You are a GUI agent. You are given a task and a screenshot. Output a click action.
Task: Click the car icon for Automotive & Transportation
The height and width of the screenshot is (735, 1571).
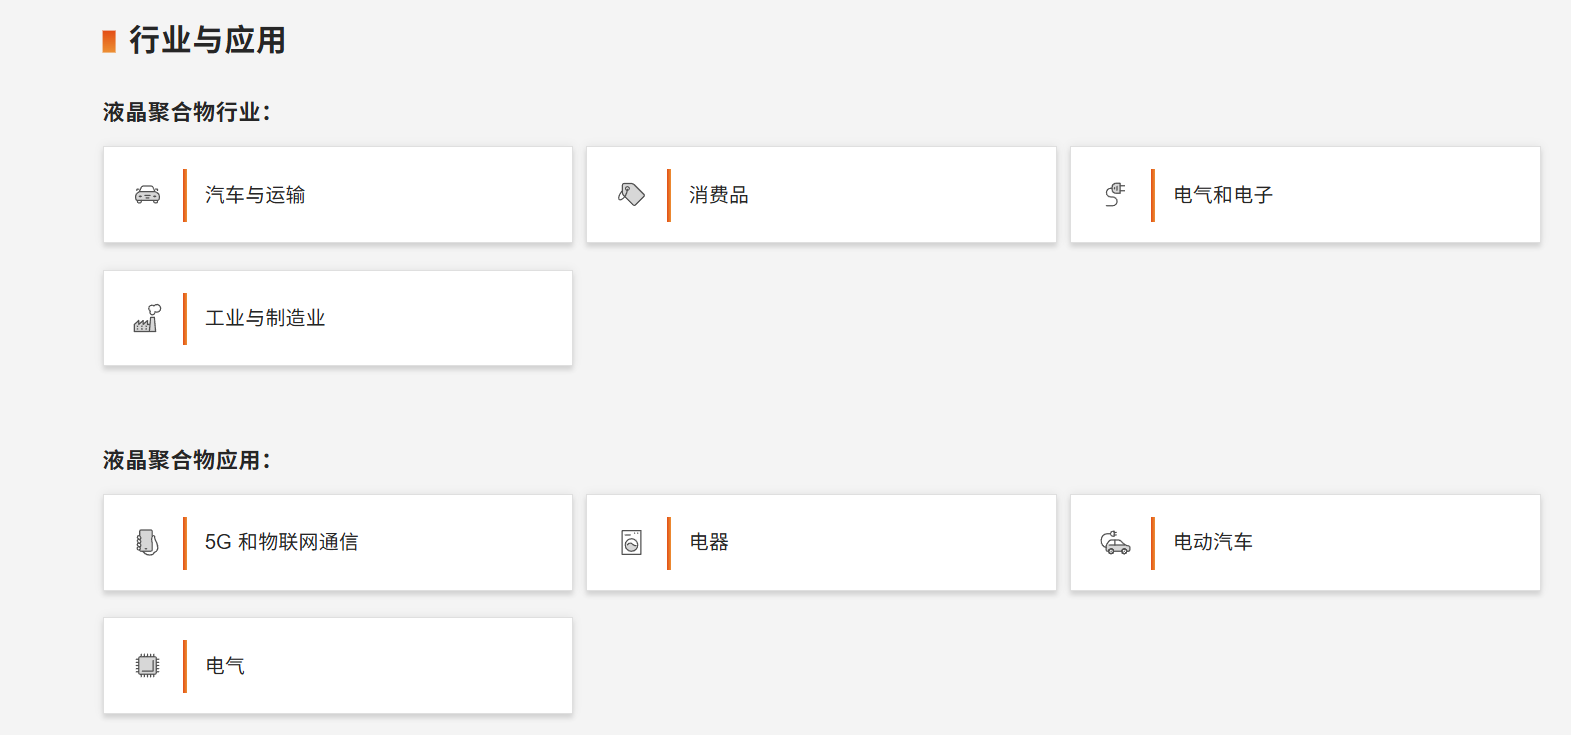[x=147, y=195]
